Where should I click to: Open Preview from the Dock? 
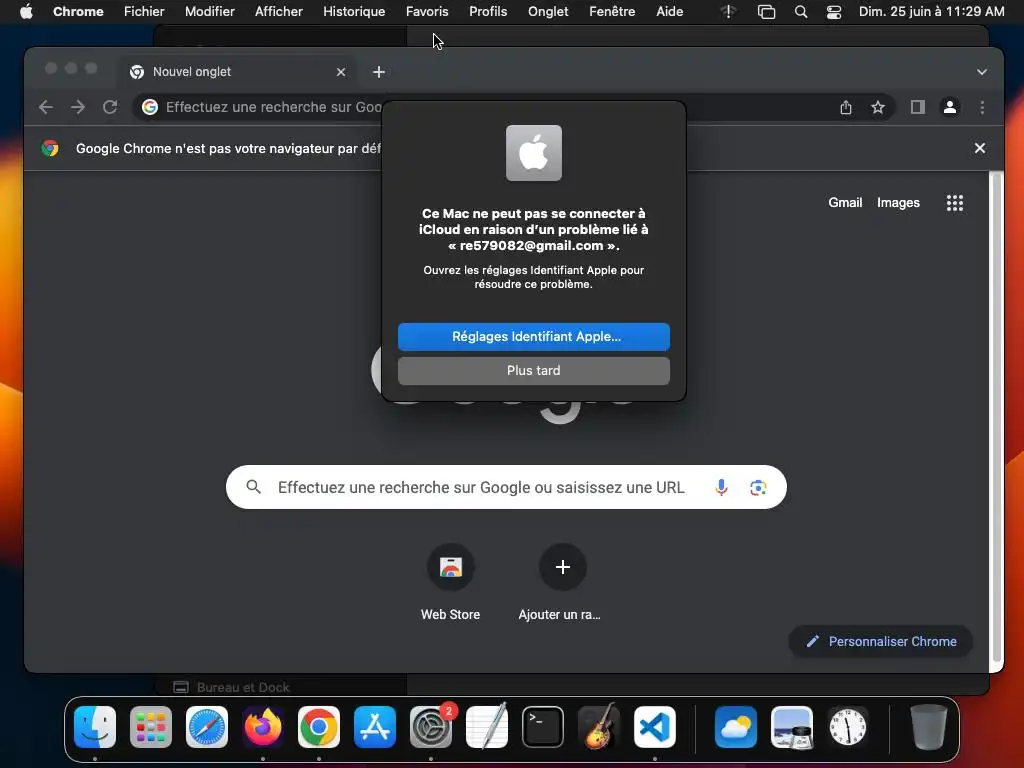coord(792,727)
